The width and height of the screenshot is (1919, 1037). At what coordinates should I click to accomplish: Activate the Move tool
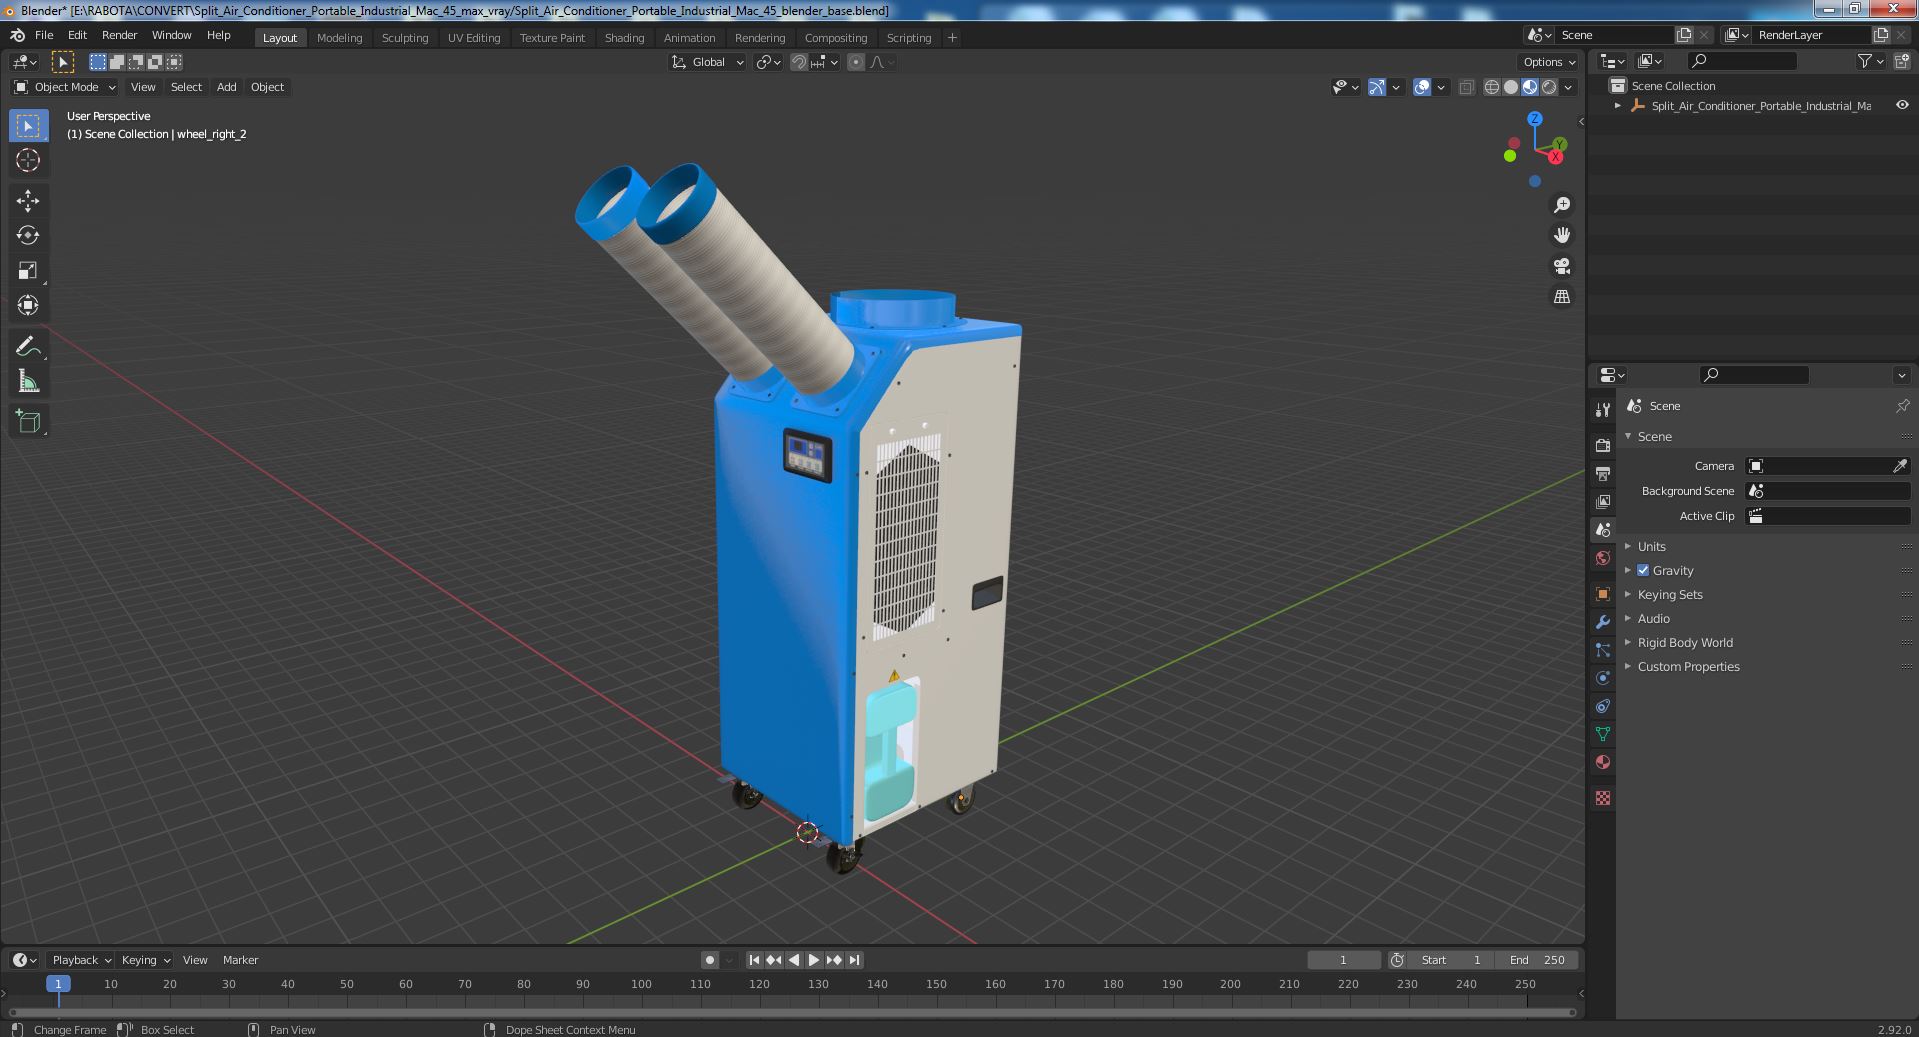pos(28,201)
